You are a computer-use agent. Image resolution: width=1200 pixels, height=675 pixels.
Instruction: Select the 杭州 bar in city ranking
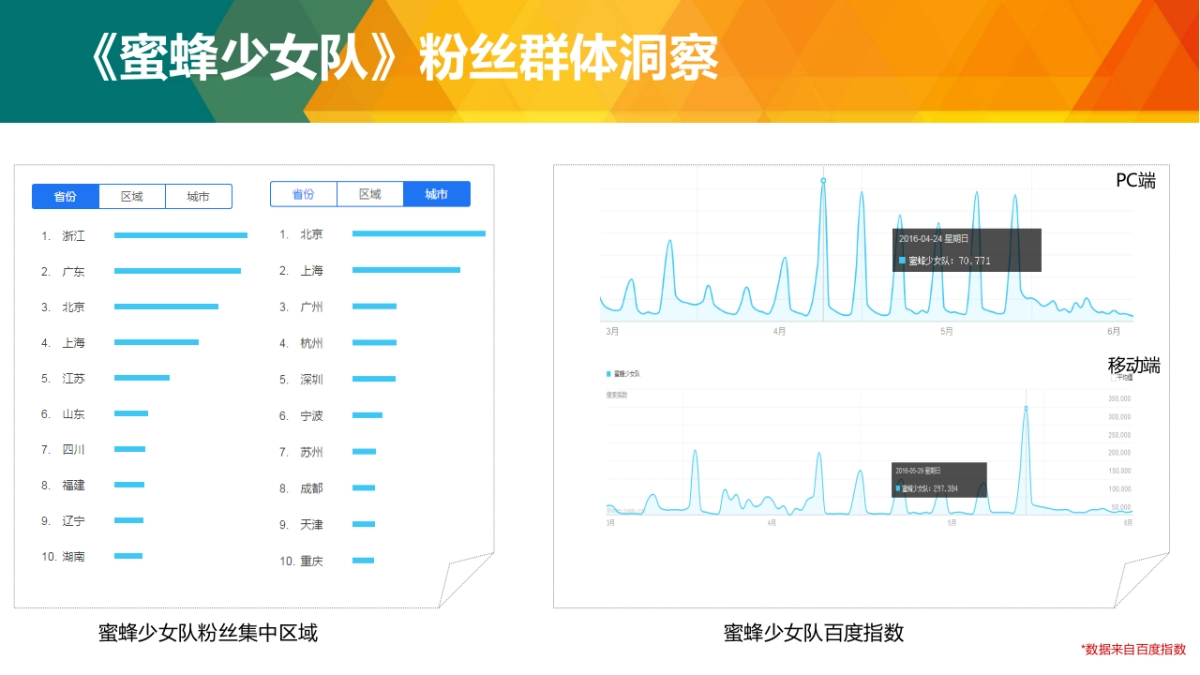pyautogui.click(x=374, y=343)
